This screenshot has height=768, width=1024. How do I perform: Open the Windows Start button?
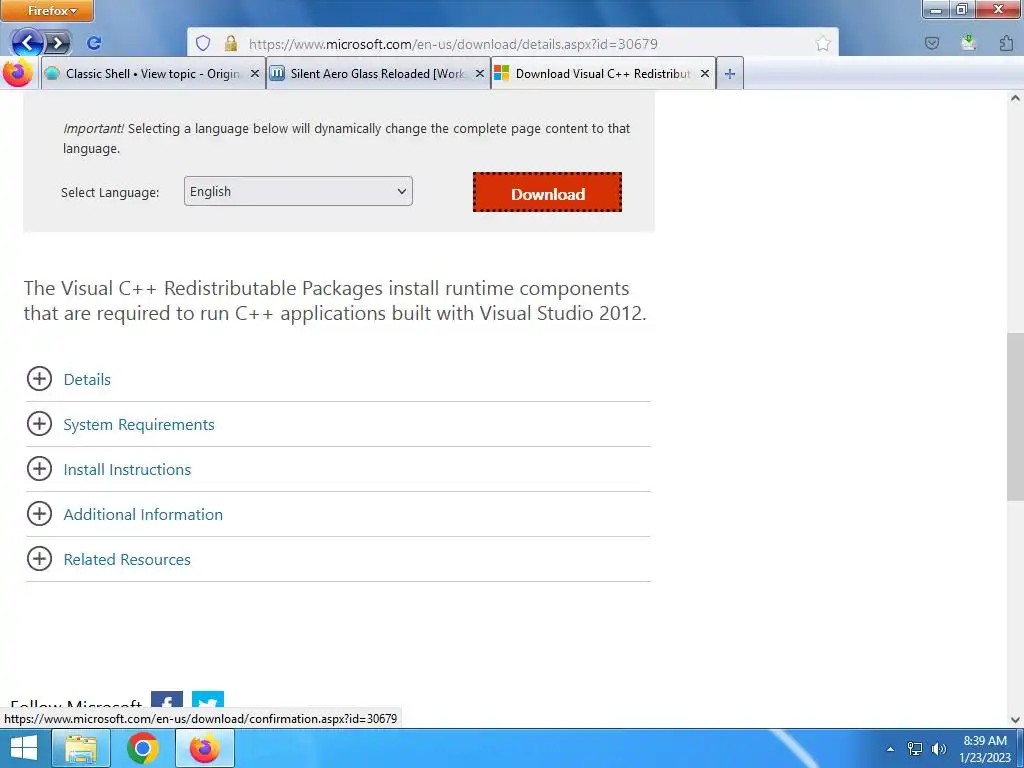pos(24,748)
